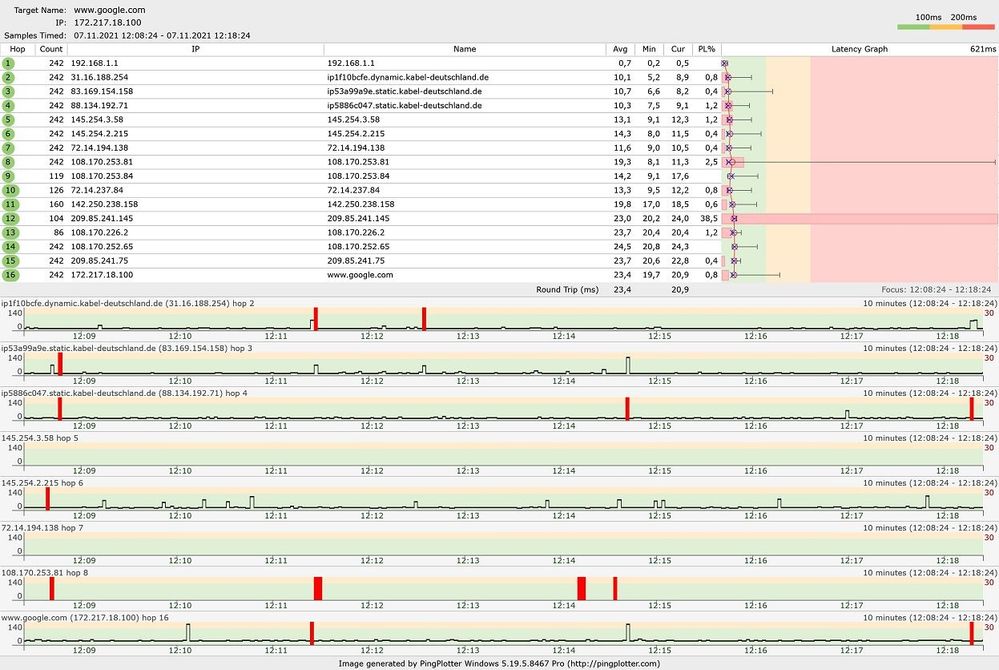The image size is (999, 670).
Task: Click the hop 13 green circle icon
Action: [10, 232]
